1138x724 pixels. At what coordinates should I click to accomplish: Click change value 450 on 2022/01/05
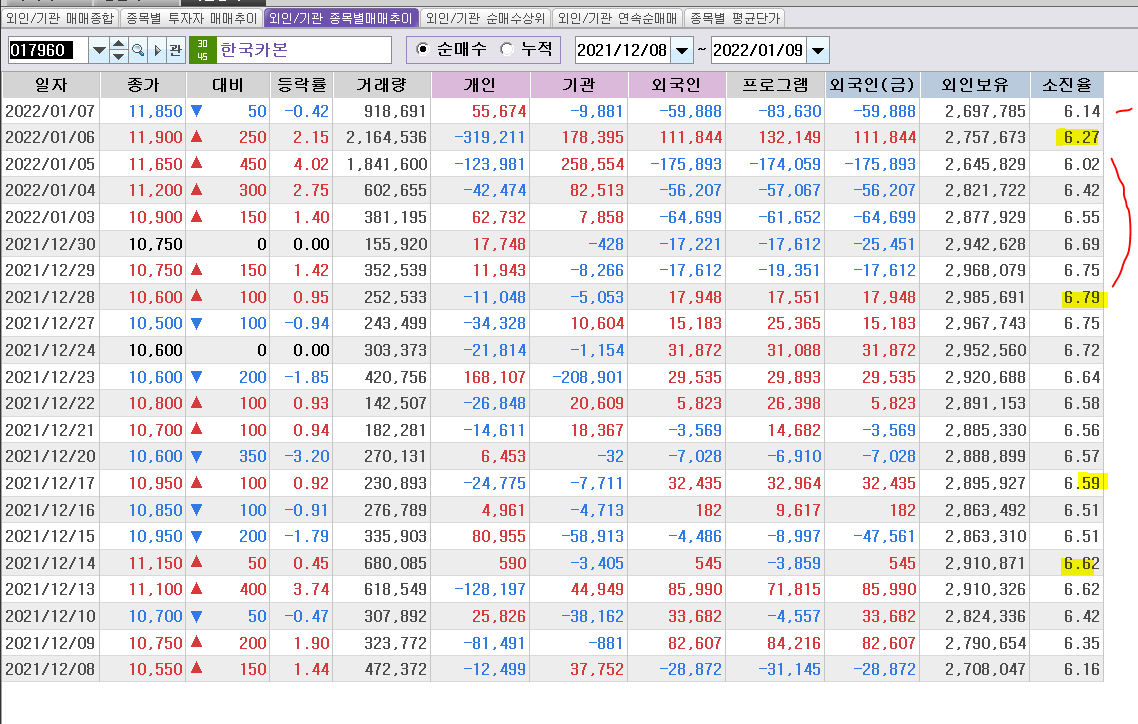tap(253, 164)
